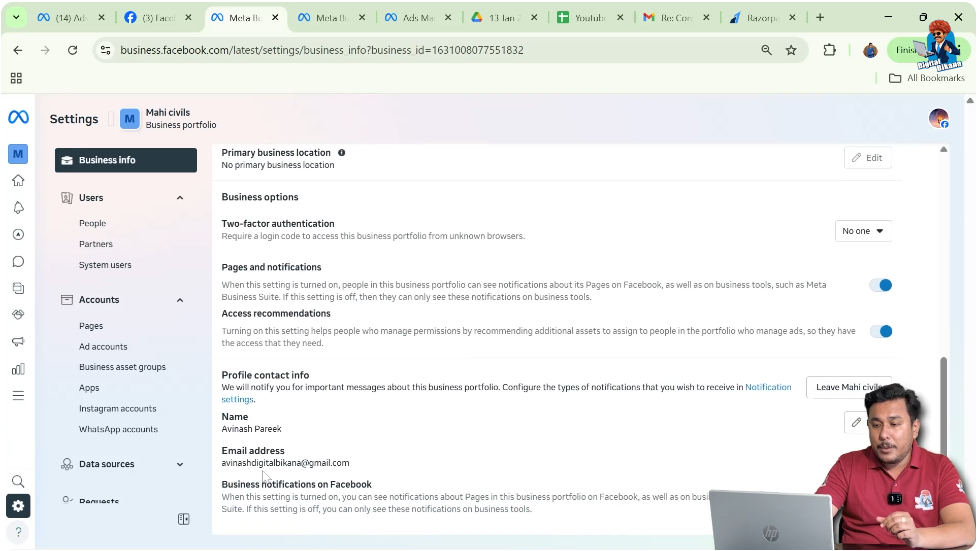Viewport: 978px width, 551px height.
Task: Open Notification settings link
Action: pos(768,387)
